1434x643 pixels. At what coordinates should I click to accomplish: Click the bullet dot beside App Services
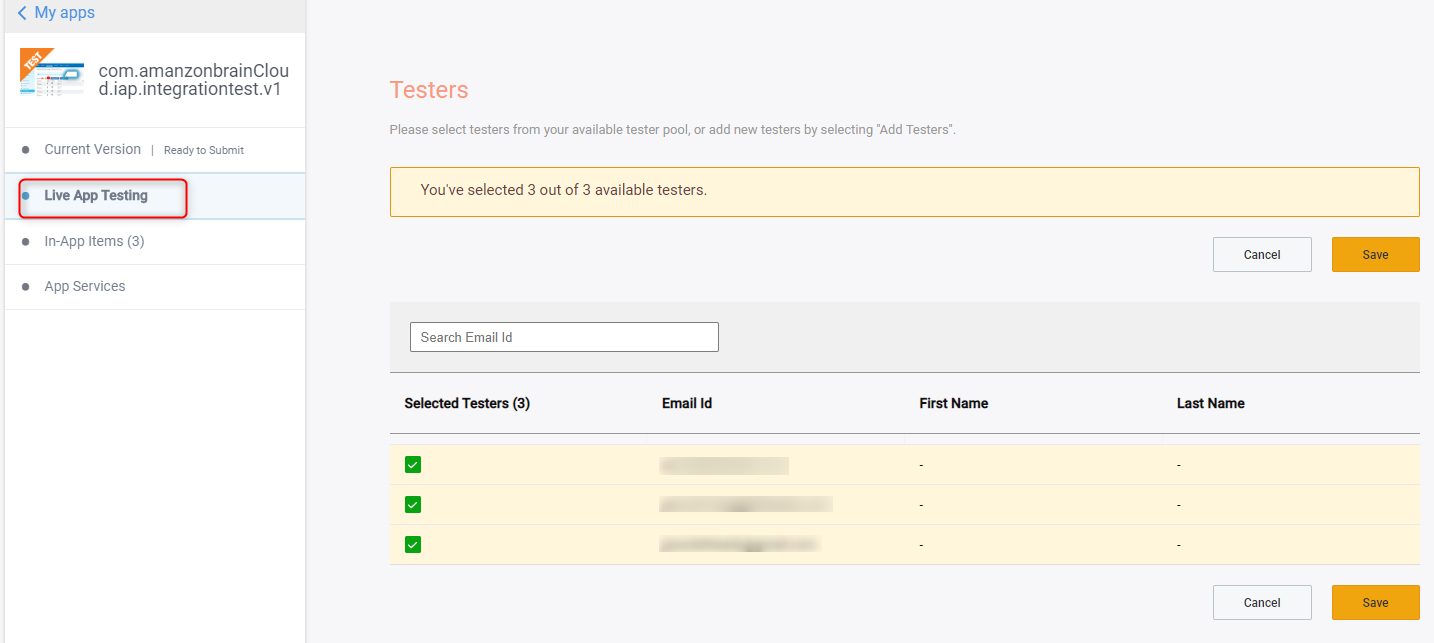point(25,287)
